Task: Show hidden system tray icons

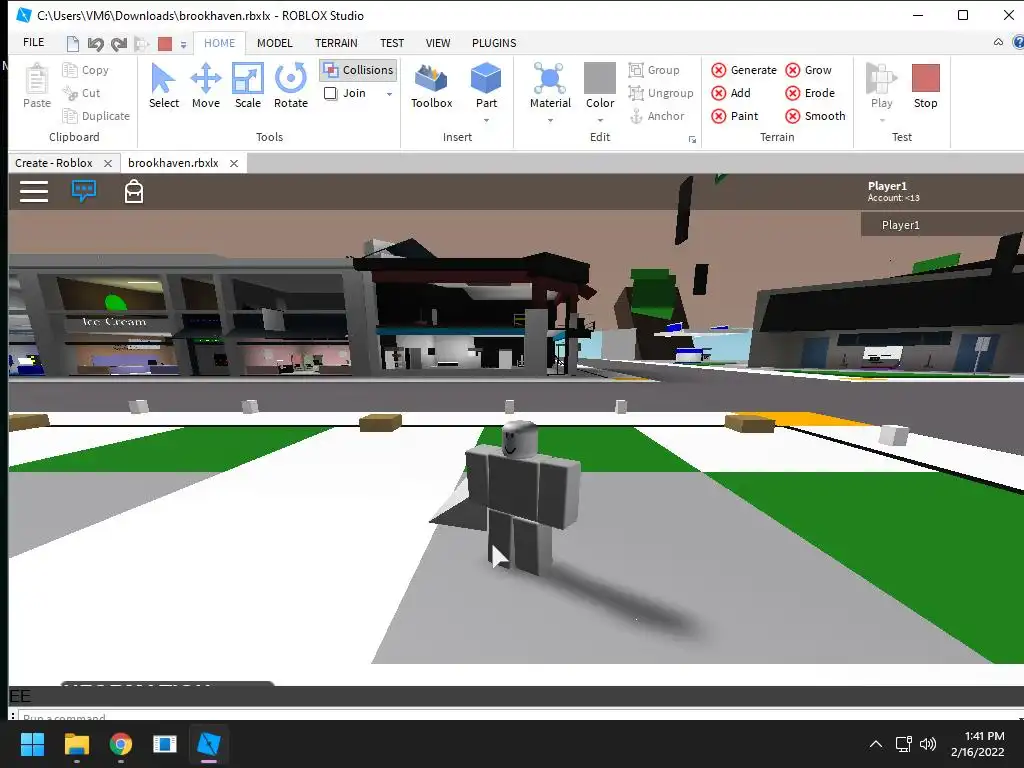Action: [x=876, y=744]
